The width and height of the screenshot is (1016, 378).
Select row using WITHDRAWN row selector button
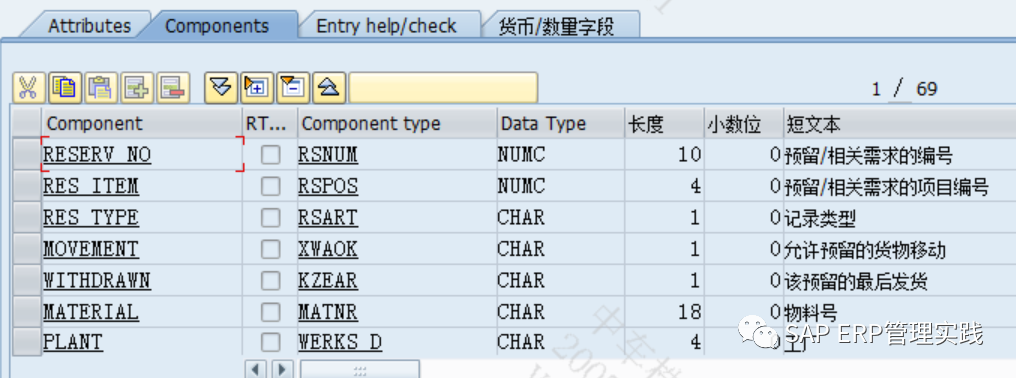[27, 280]
